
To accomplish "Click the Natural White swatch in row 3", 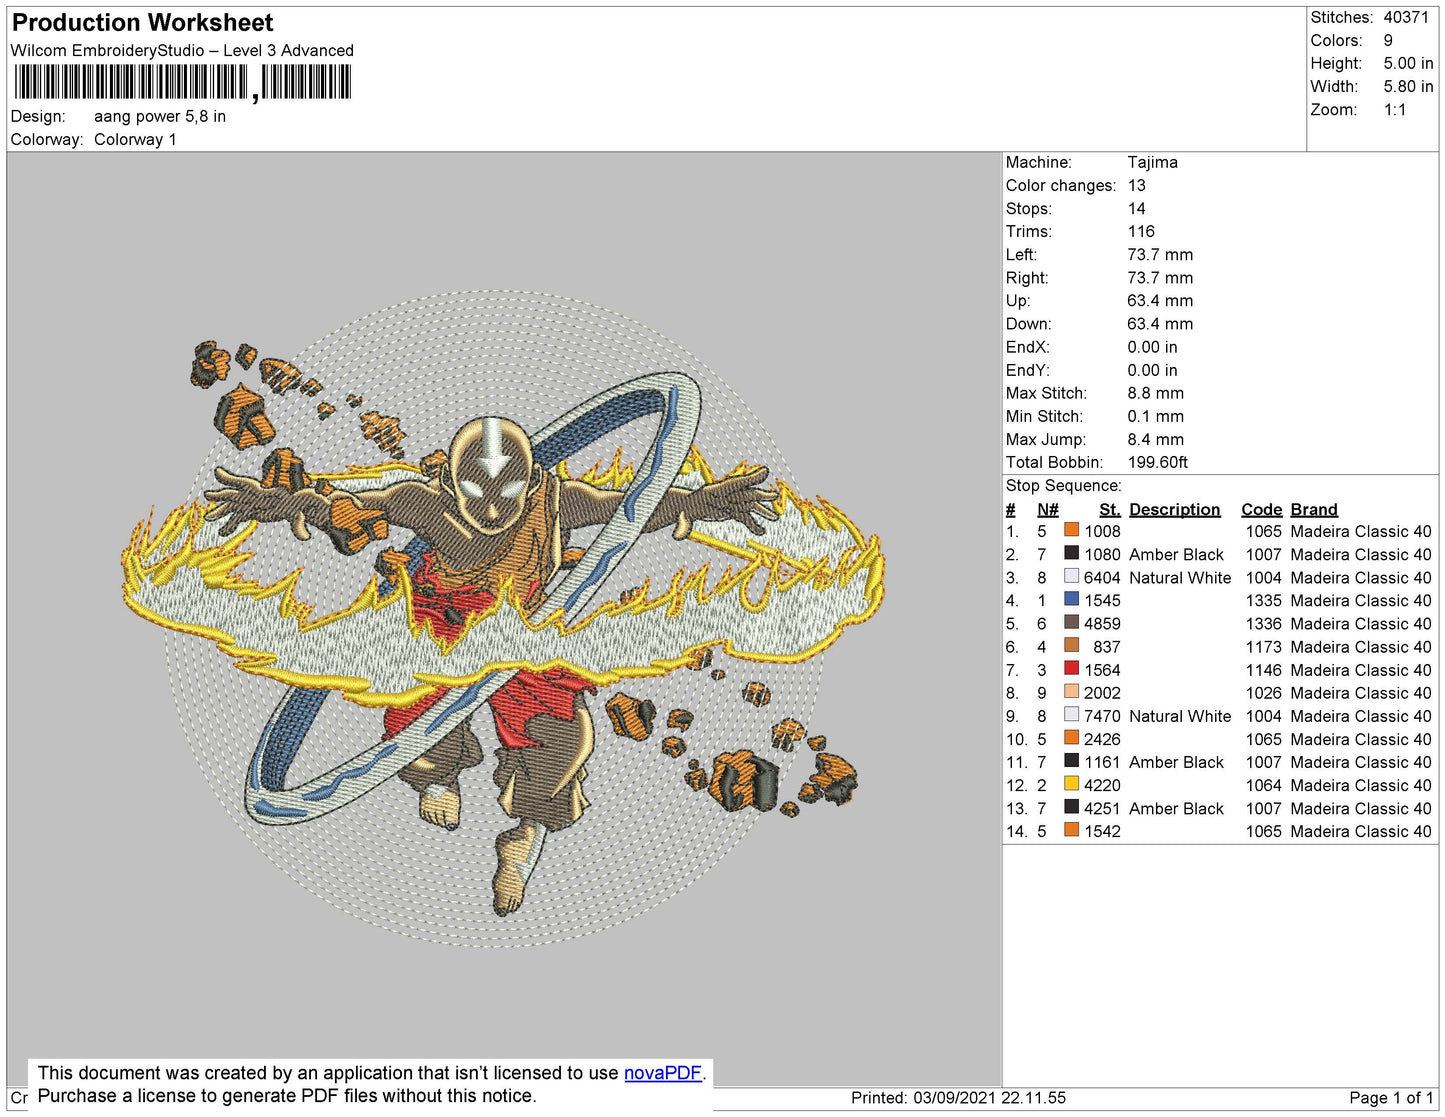I will coord(1071,576).
